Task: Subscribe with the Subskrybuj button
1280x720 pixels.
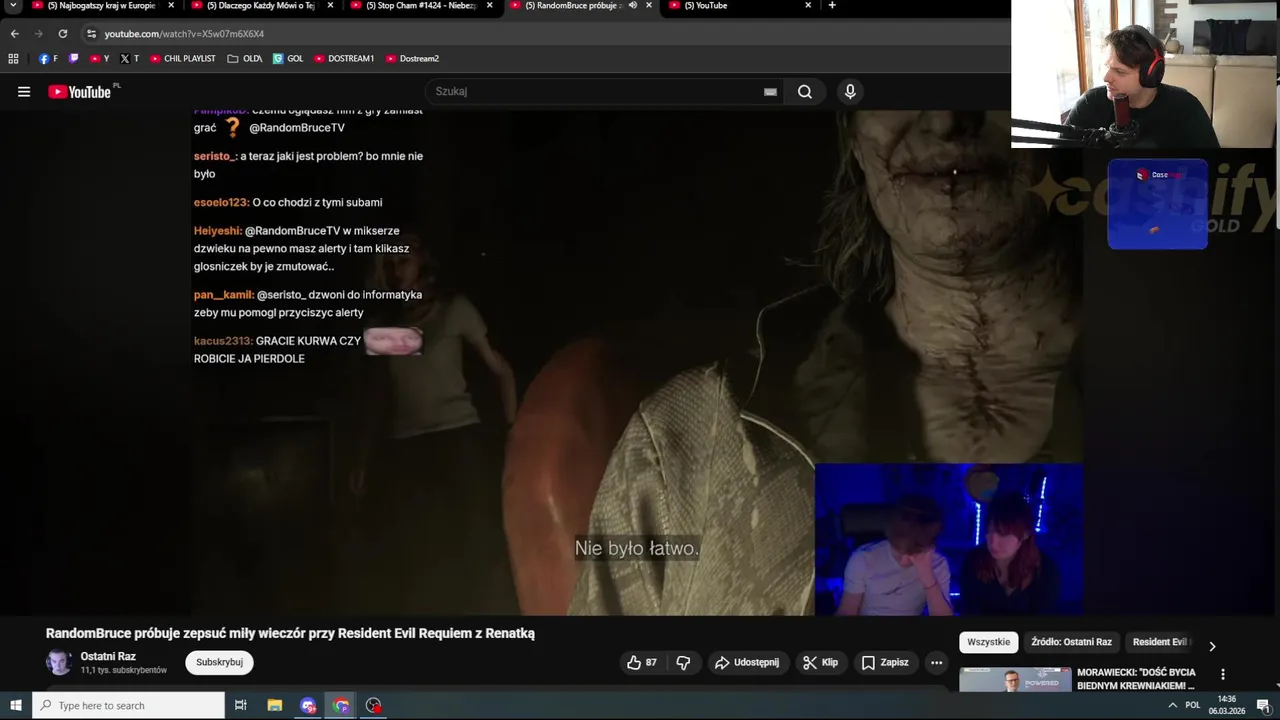Action: click(x=219, y=662)
